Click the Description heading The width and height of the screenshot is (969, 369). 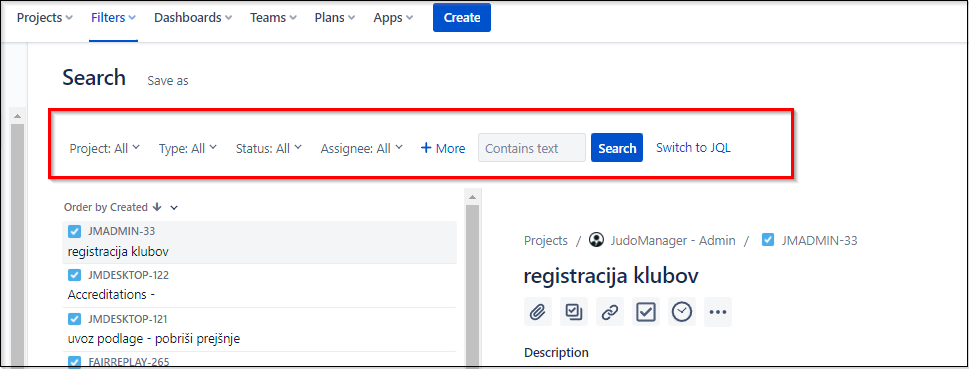point(556,352)
